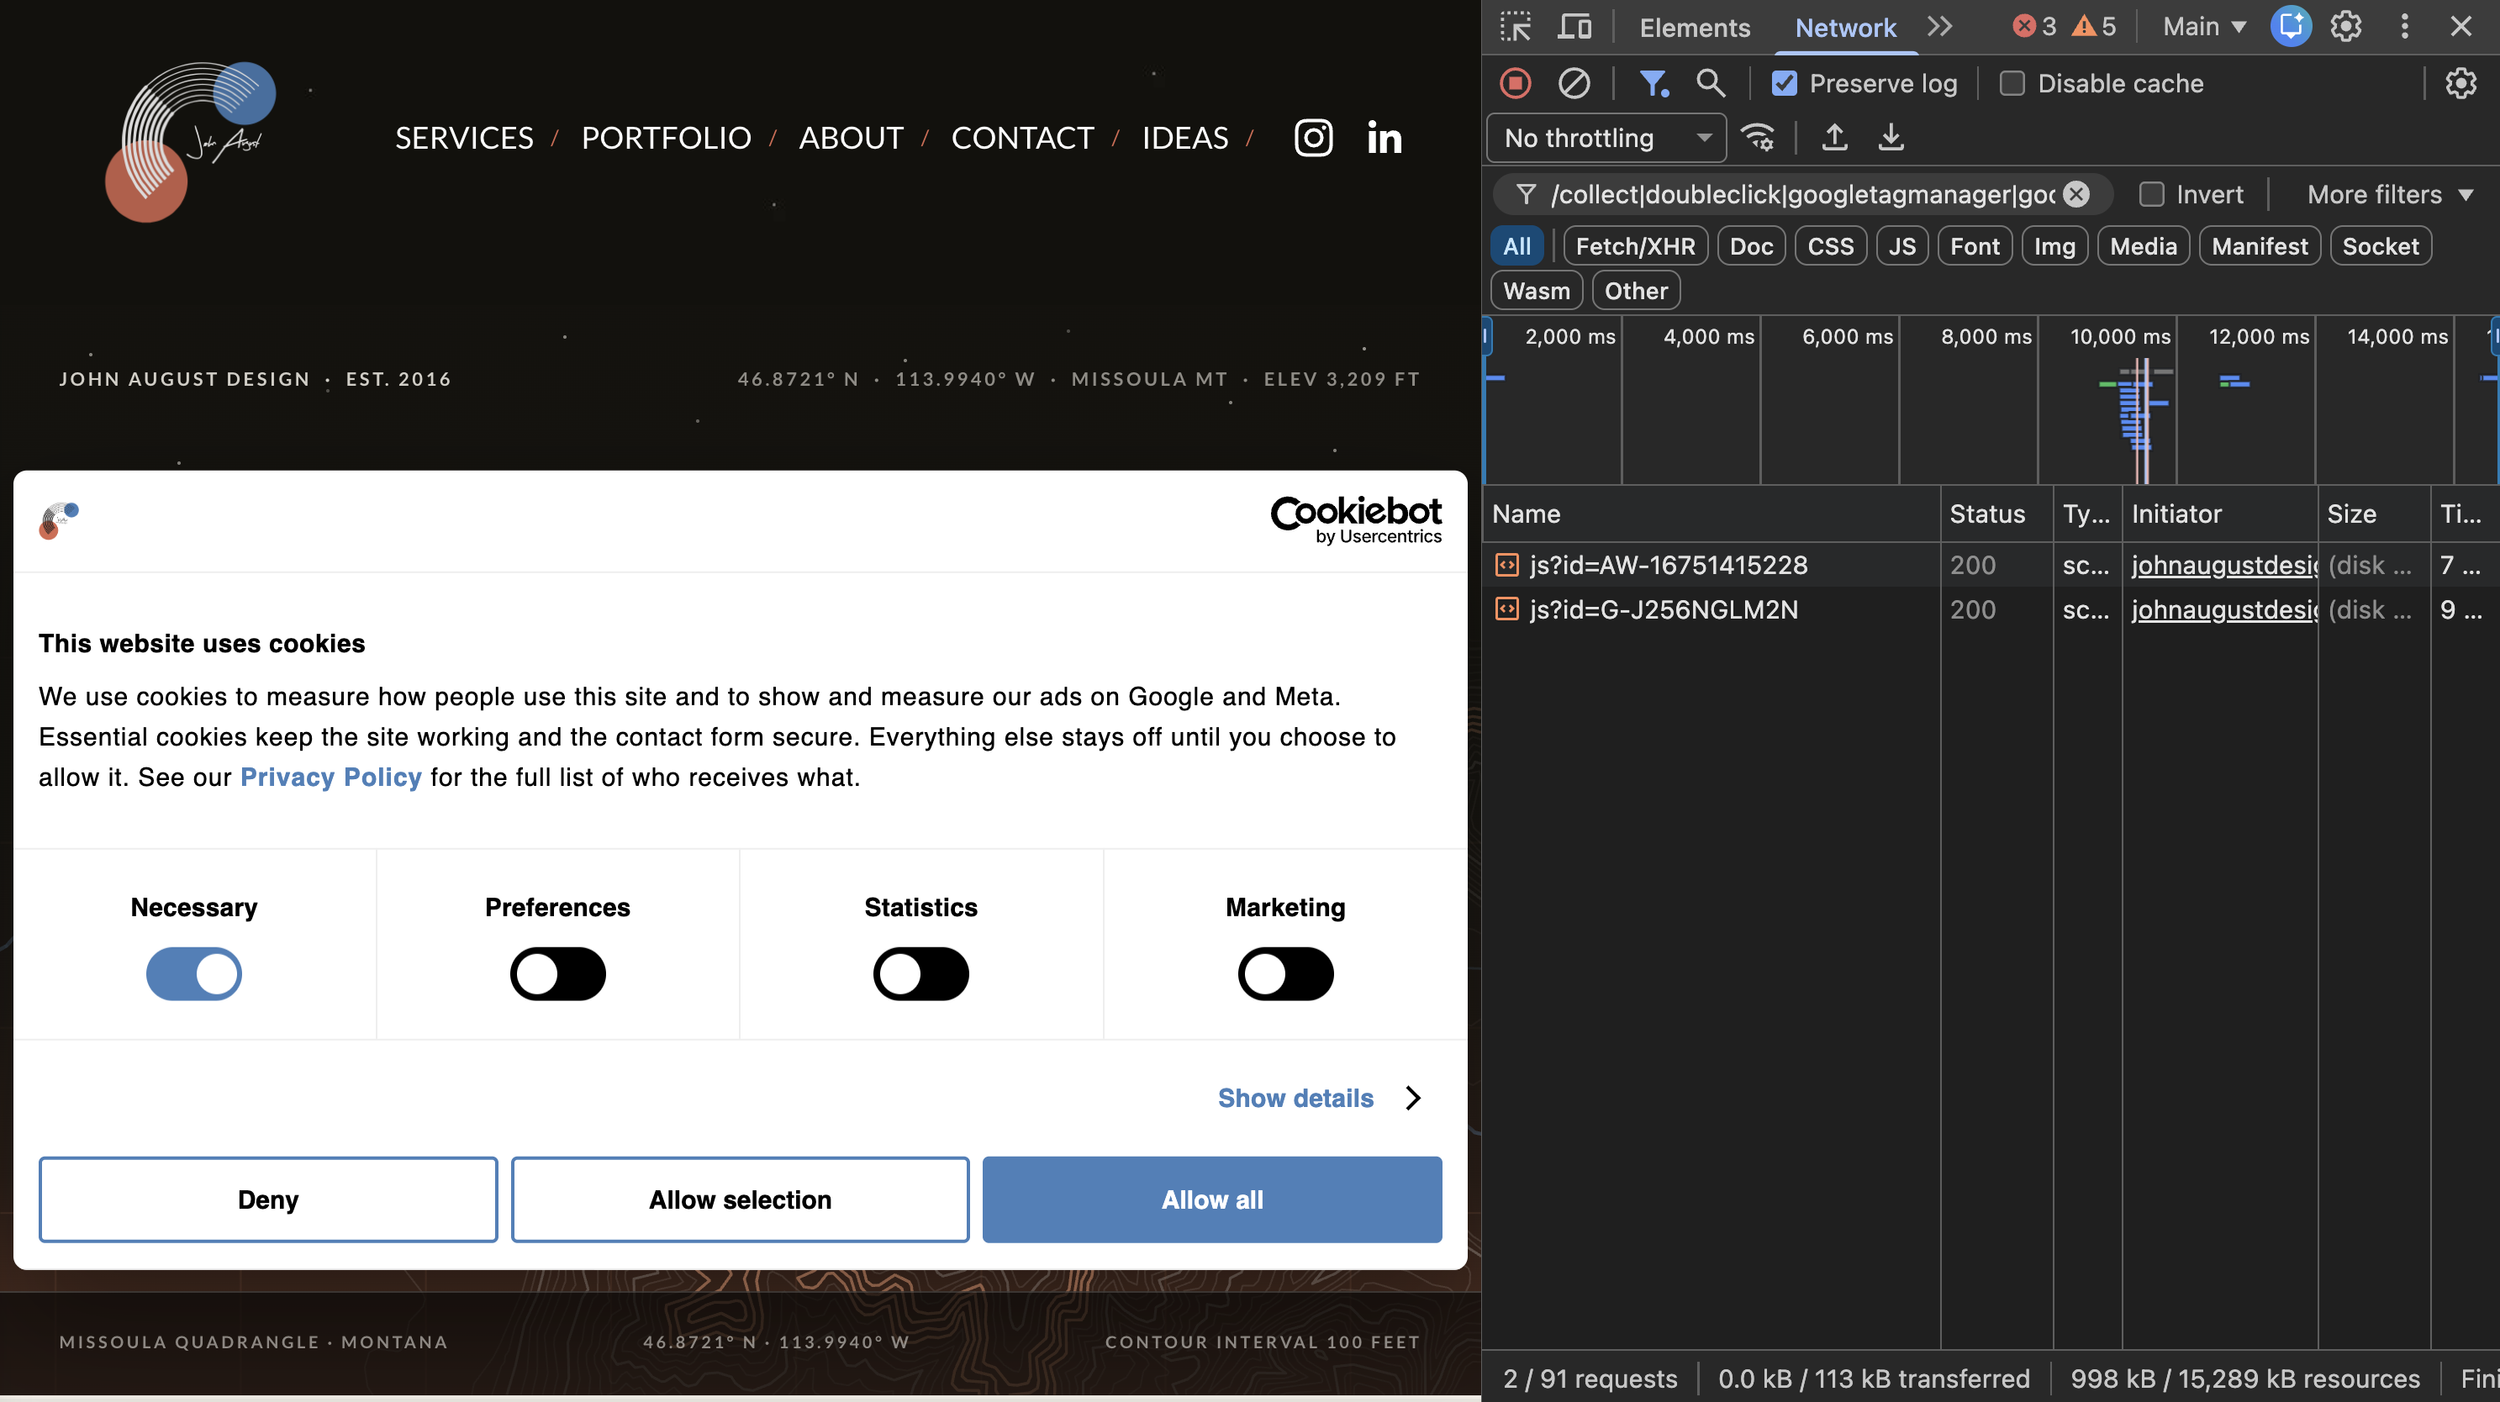Filter requests by CSS type
The height and width of the screenshot is (1402, 2500).
[x=1830, y=246]
